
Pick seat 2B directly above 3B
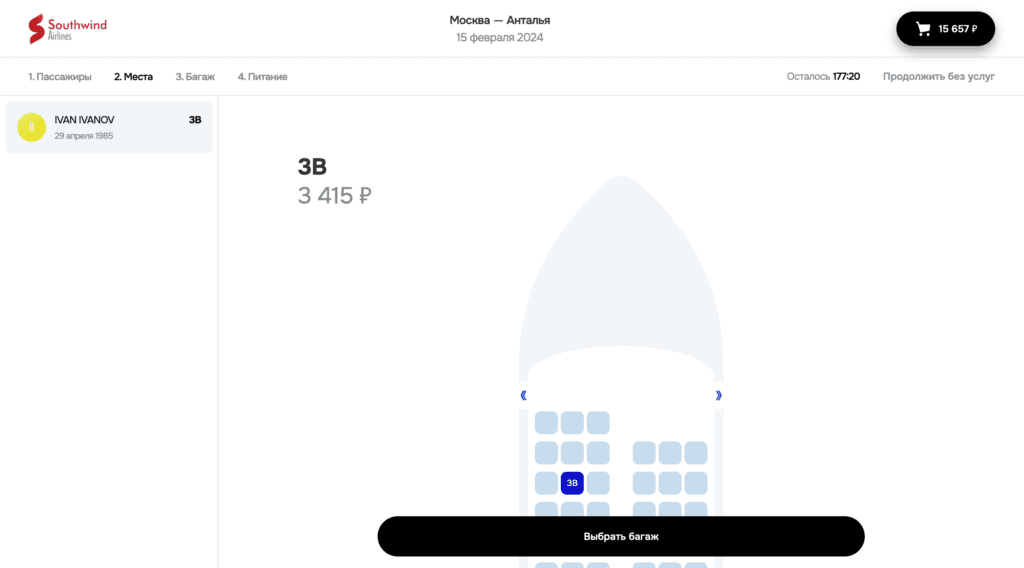(x=572, y=453)
